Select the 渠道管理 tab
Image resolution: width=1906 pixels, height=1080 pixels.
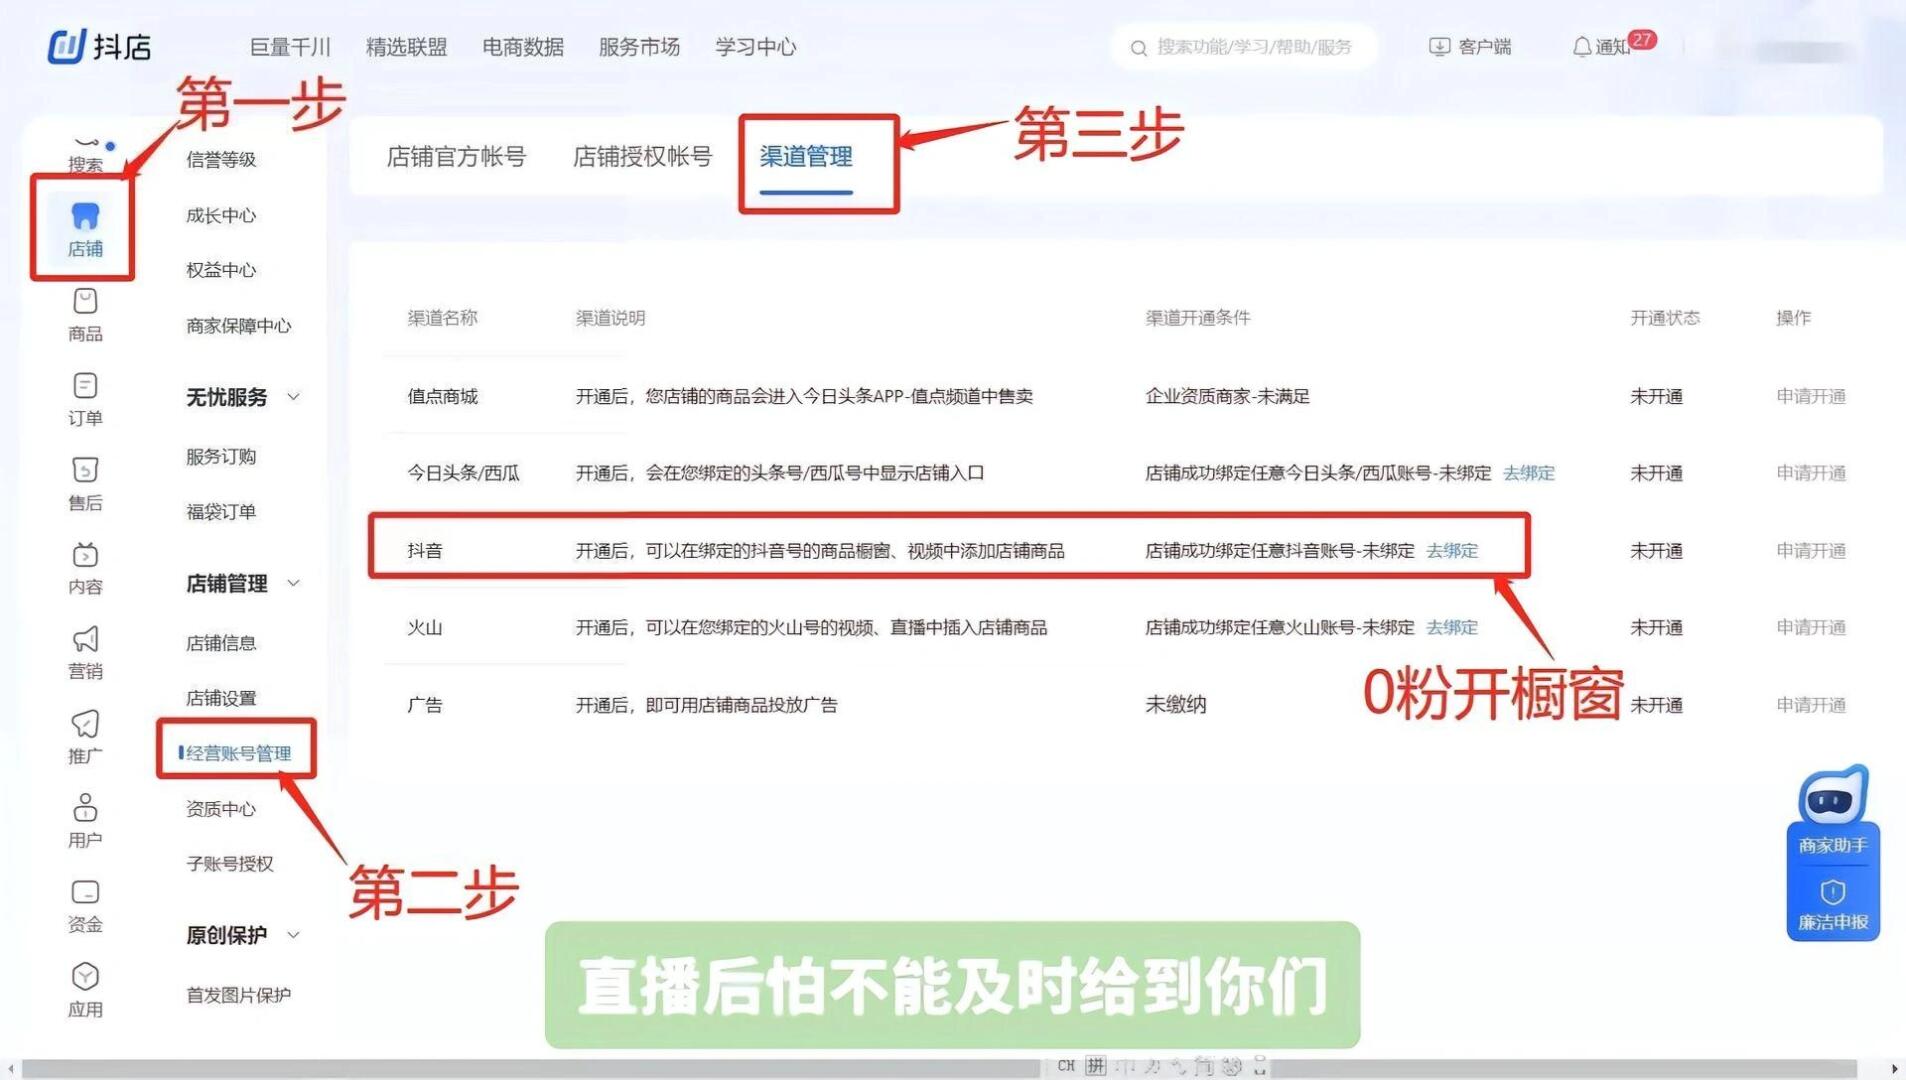click(x=806, y=157)
